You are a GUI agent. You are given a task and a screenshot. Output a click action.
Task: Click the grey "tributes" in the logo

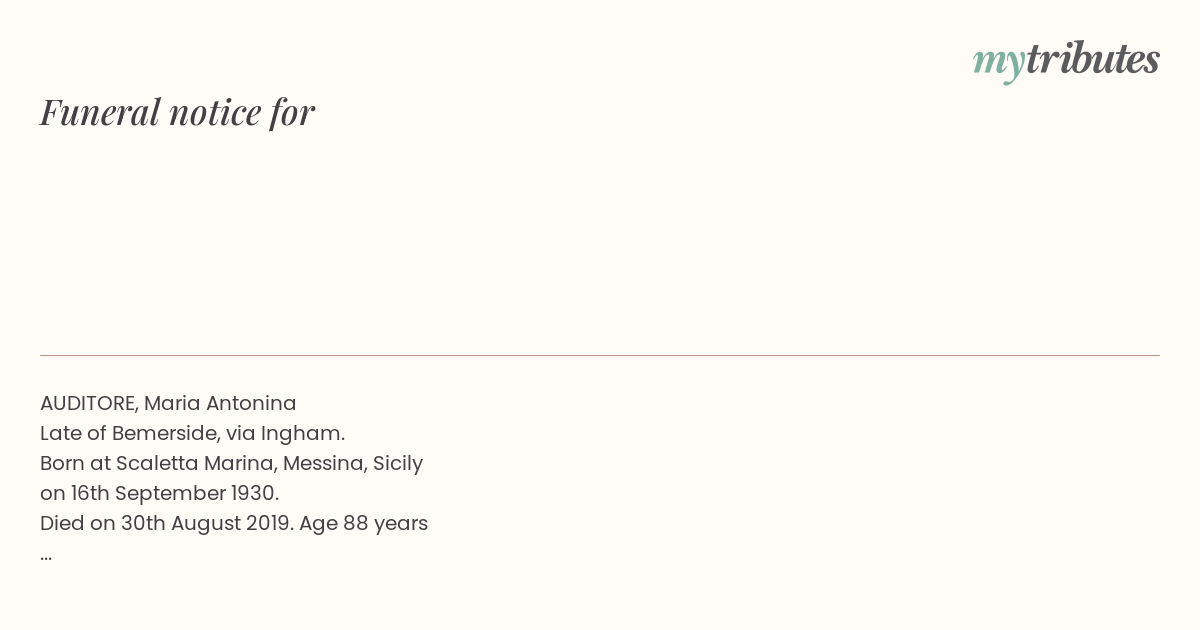[1092, 59]
